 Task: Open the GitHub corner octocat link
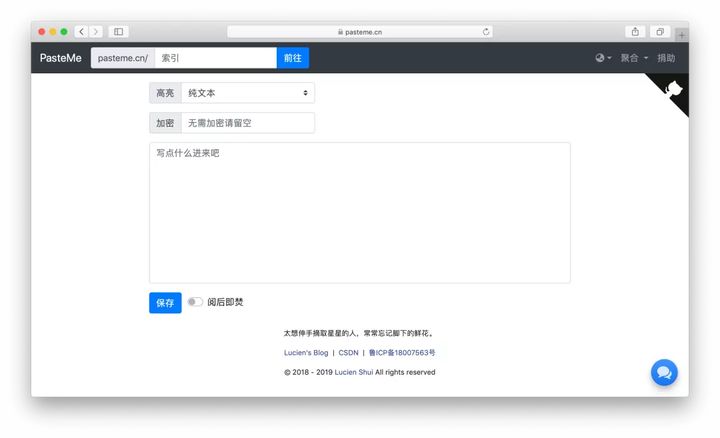pyautogui.click(x=672, y=89)
